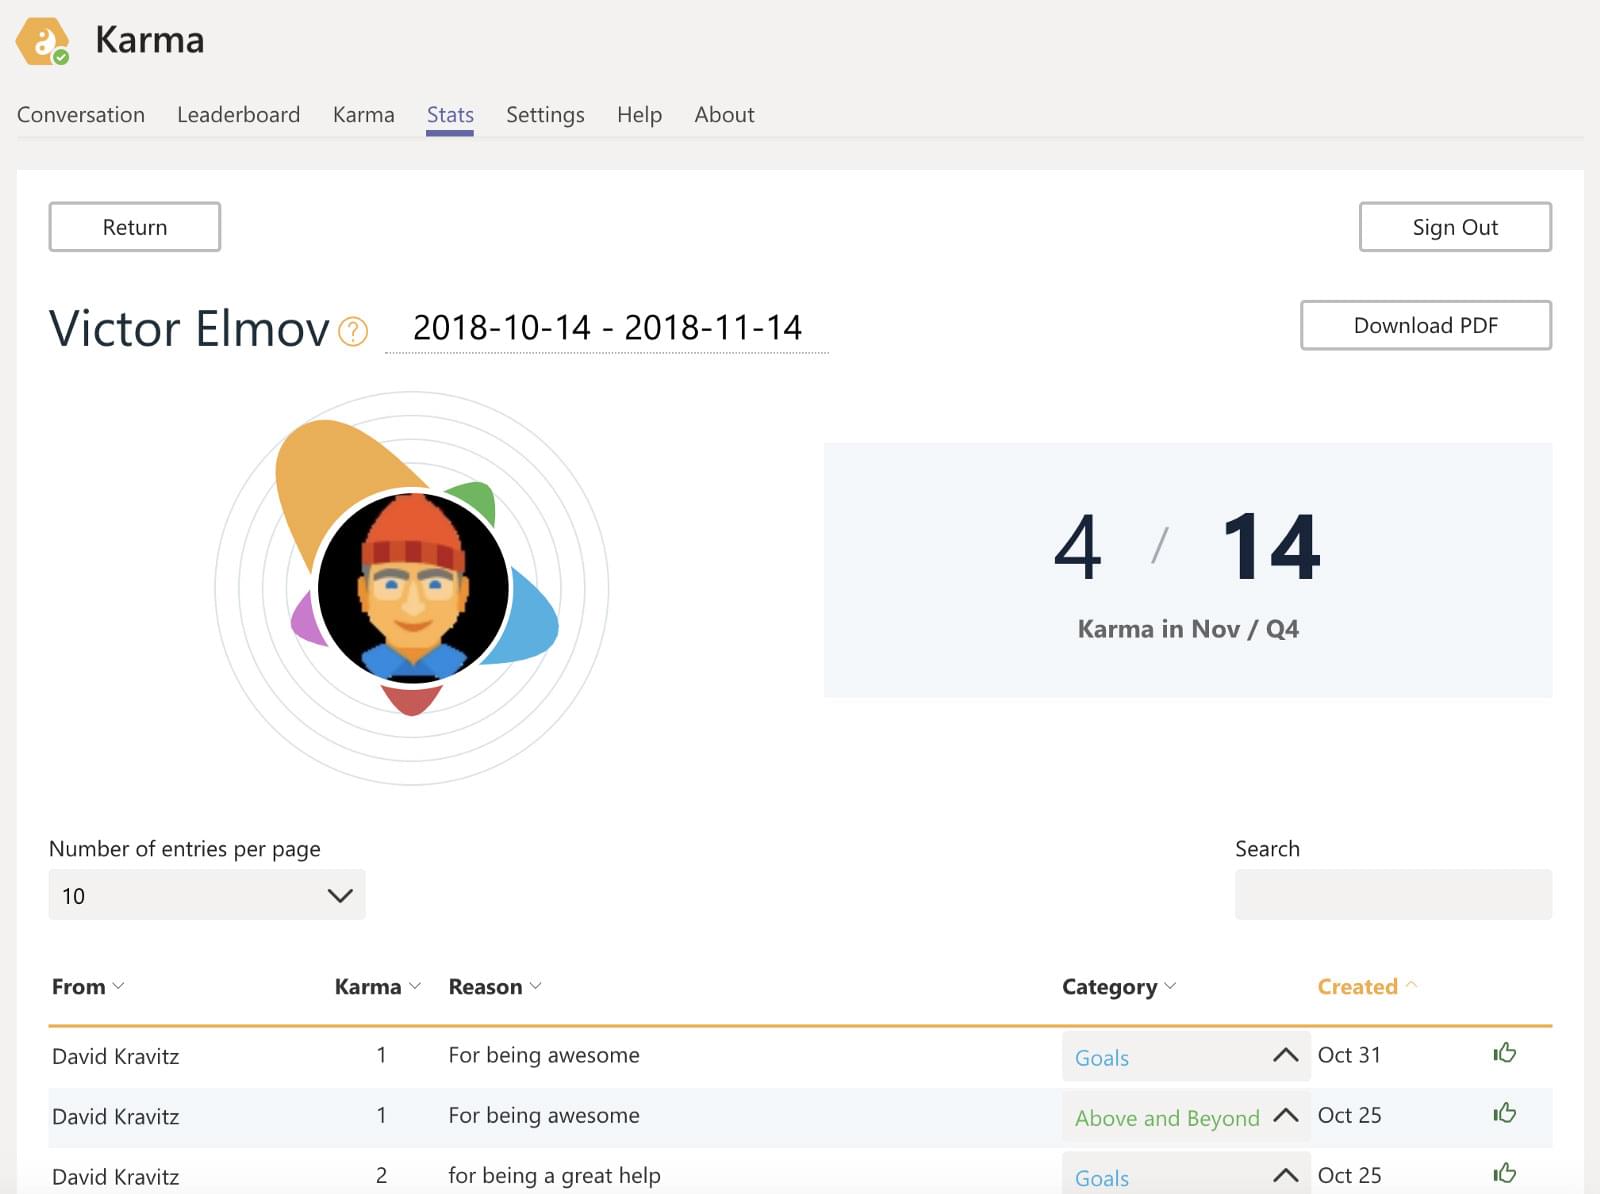Switch to the Leaderboard tab
The width and height of the screenshot is (1600, 1194).
pos(238,115)
